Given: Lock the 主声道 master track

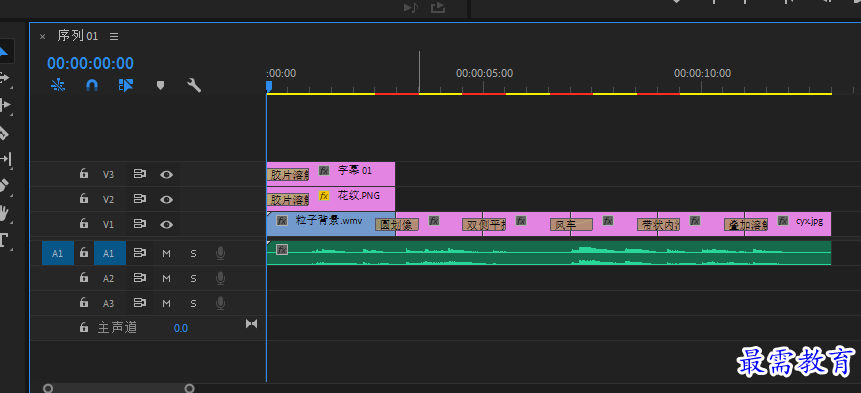Looking at the screenshot, I should (x=83, y=328).
